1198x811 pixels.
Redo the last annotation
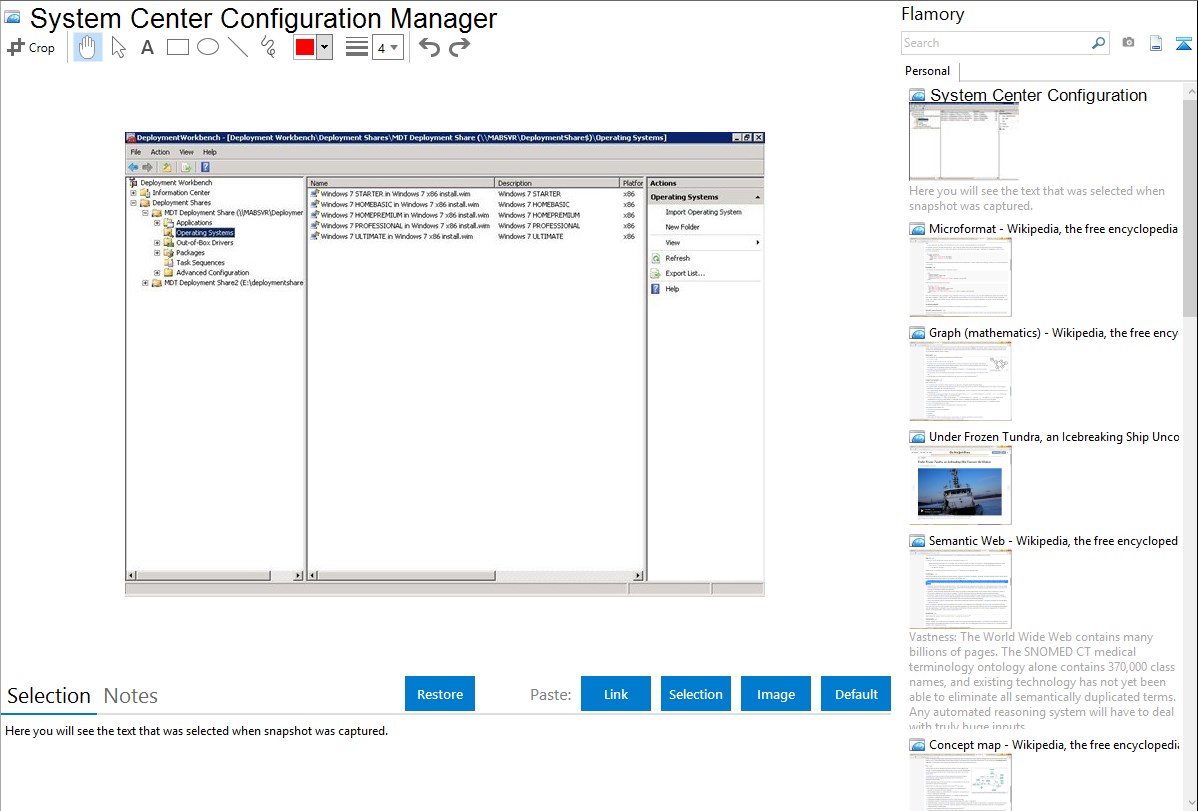click(x=459, y=47)
